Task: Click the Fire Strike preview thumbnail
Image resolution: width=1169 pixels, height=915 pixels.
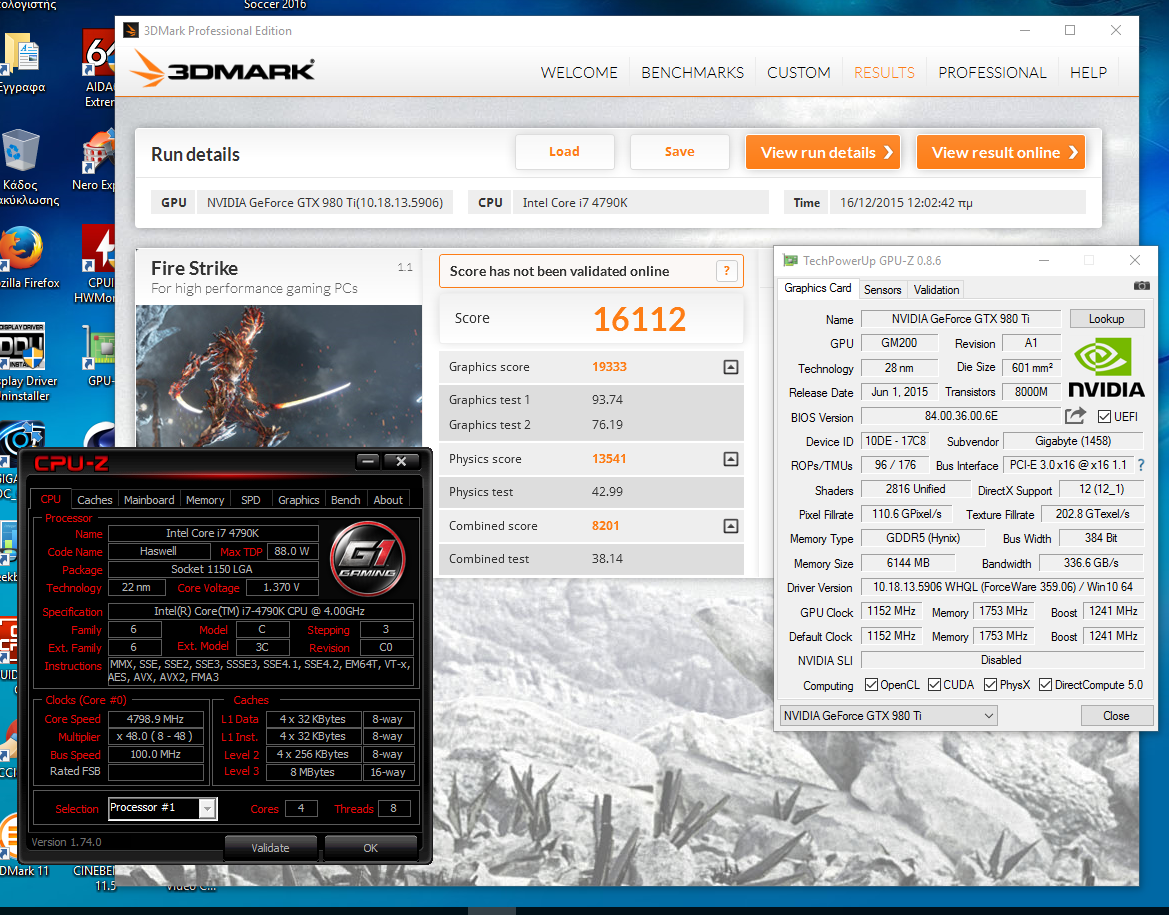Action: (279, 377)
